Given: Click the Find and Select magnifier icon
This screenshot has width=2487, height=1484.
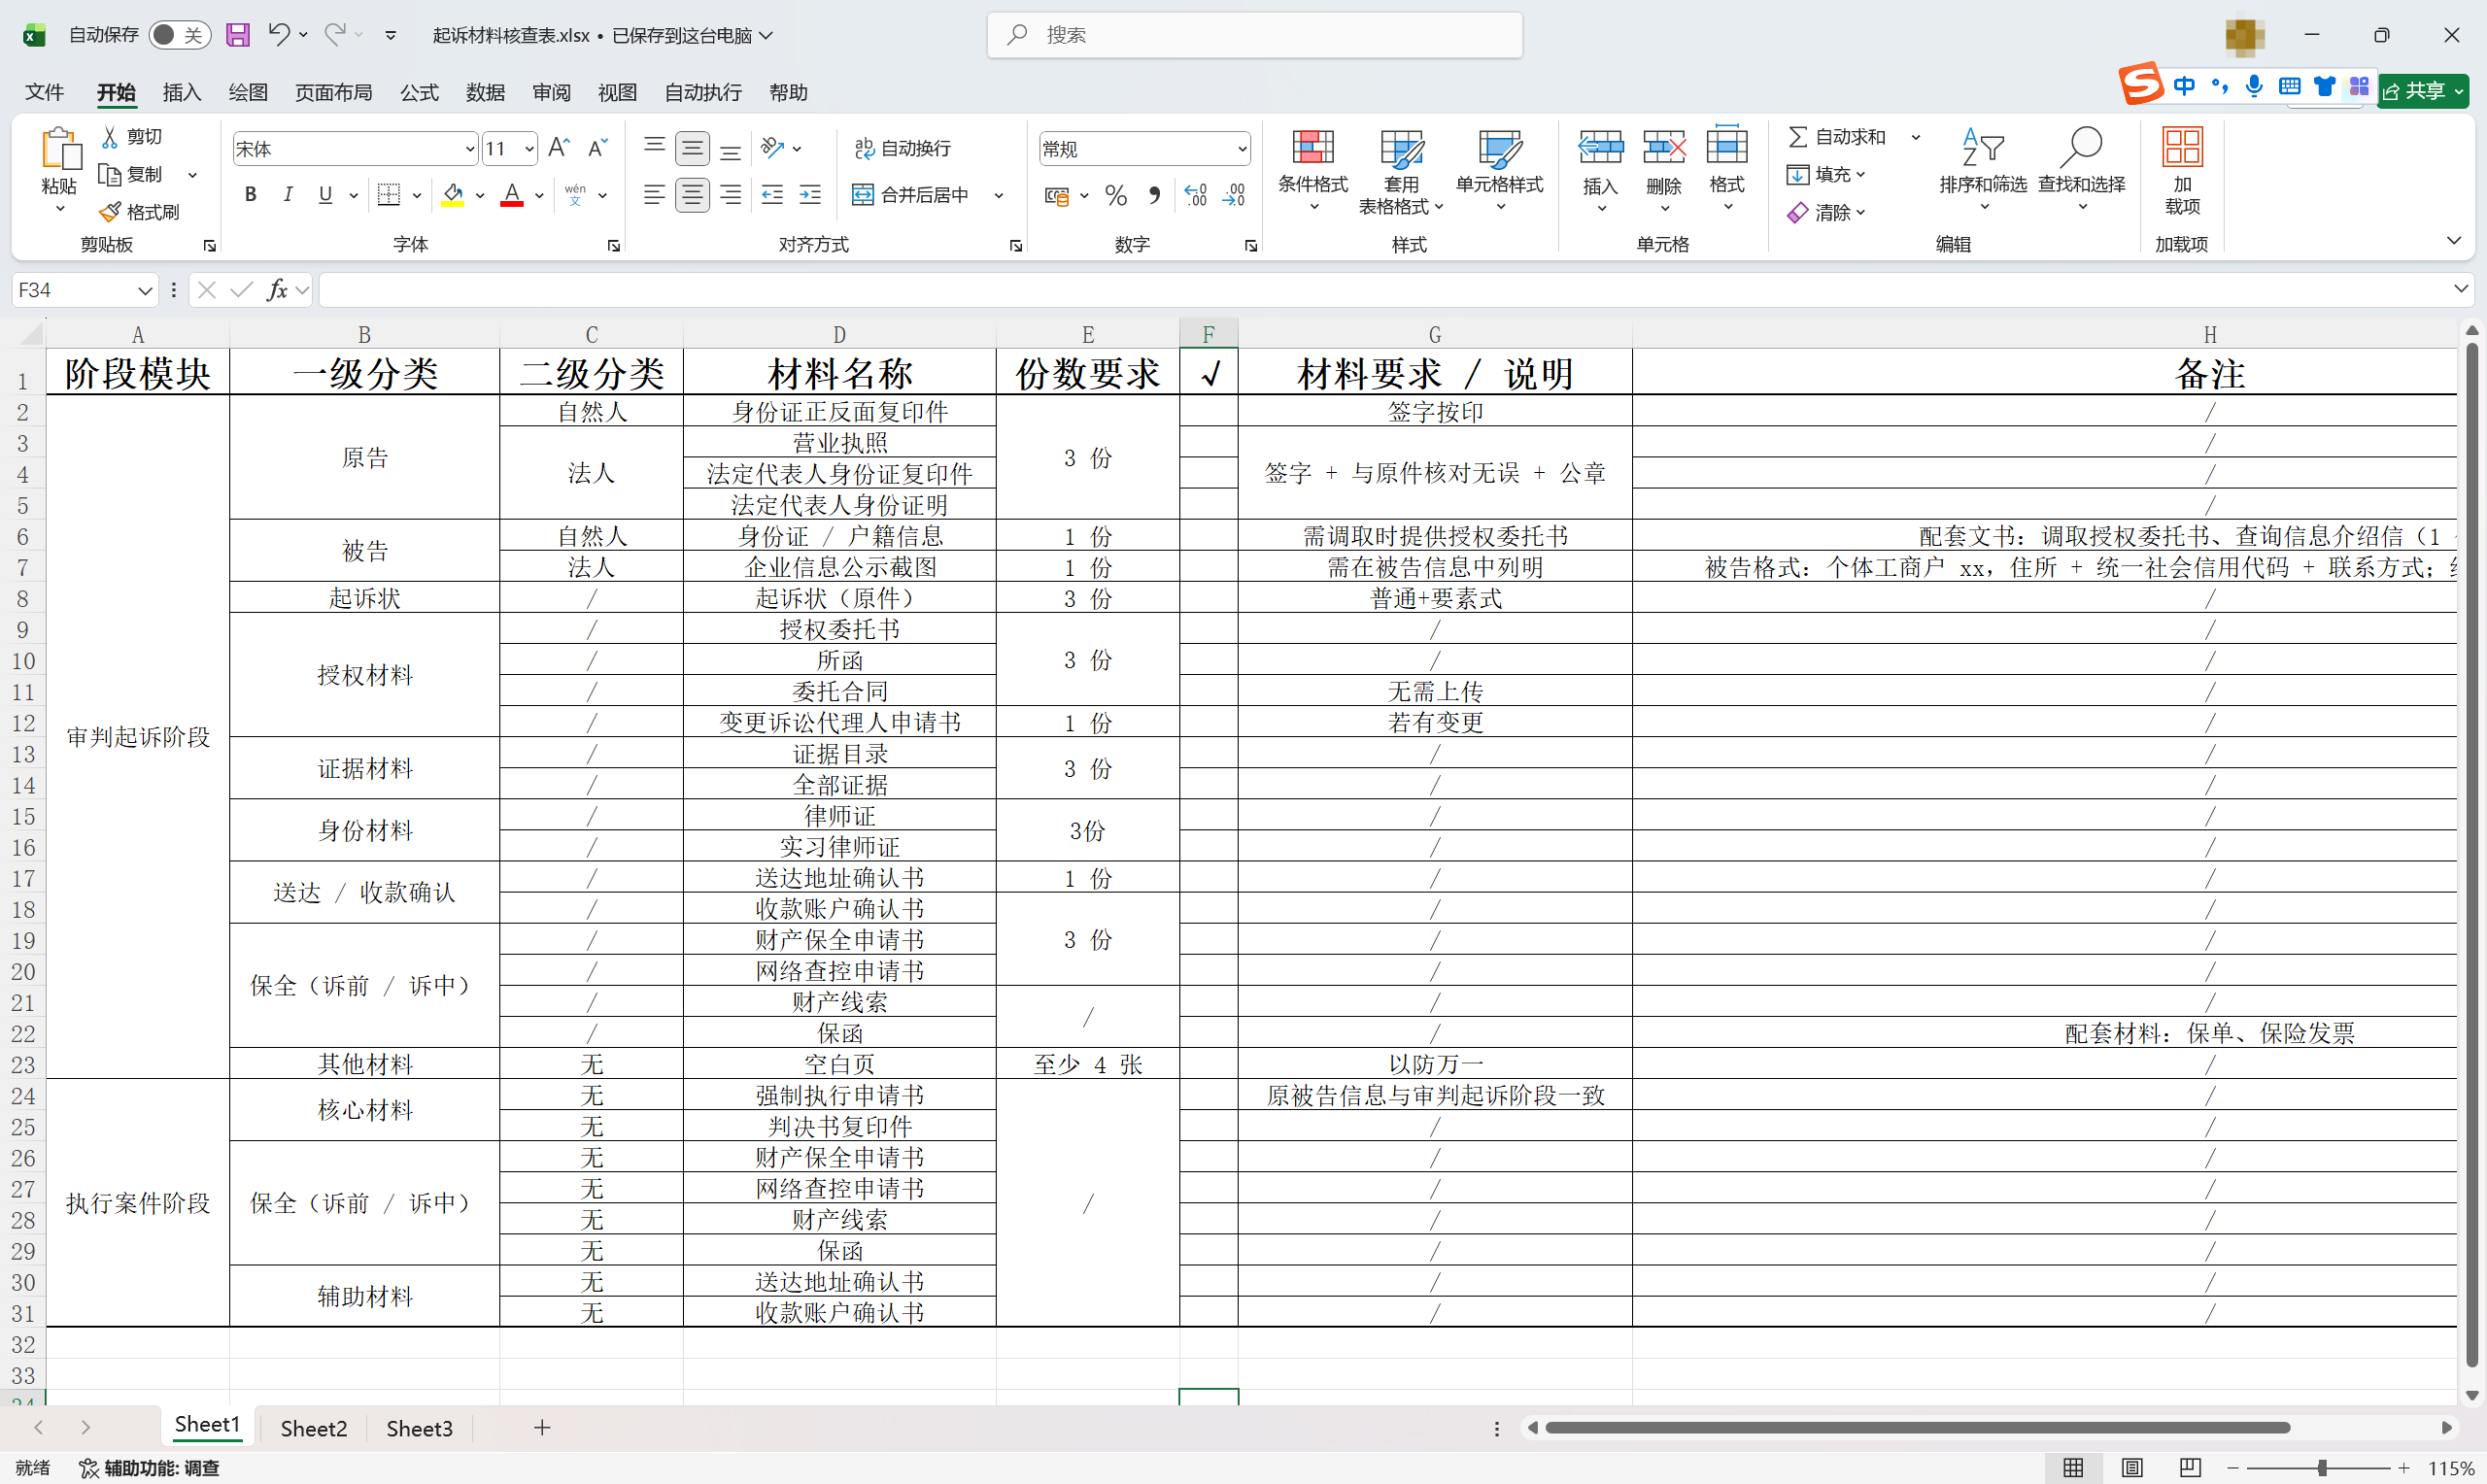Looking at the screenshot, I should tap(2081, 148).
